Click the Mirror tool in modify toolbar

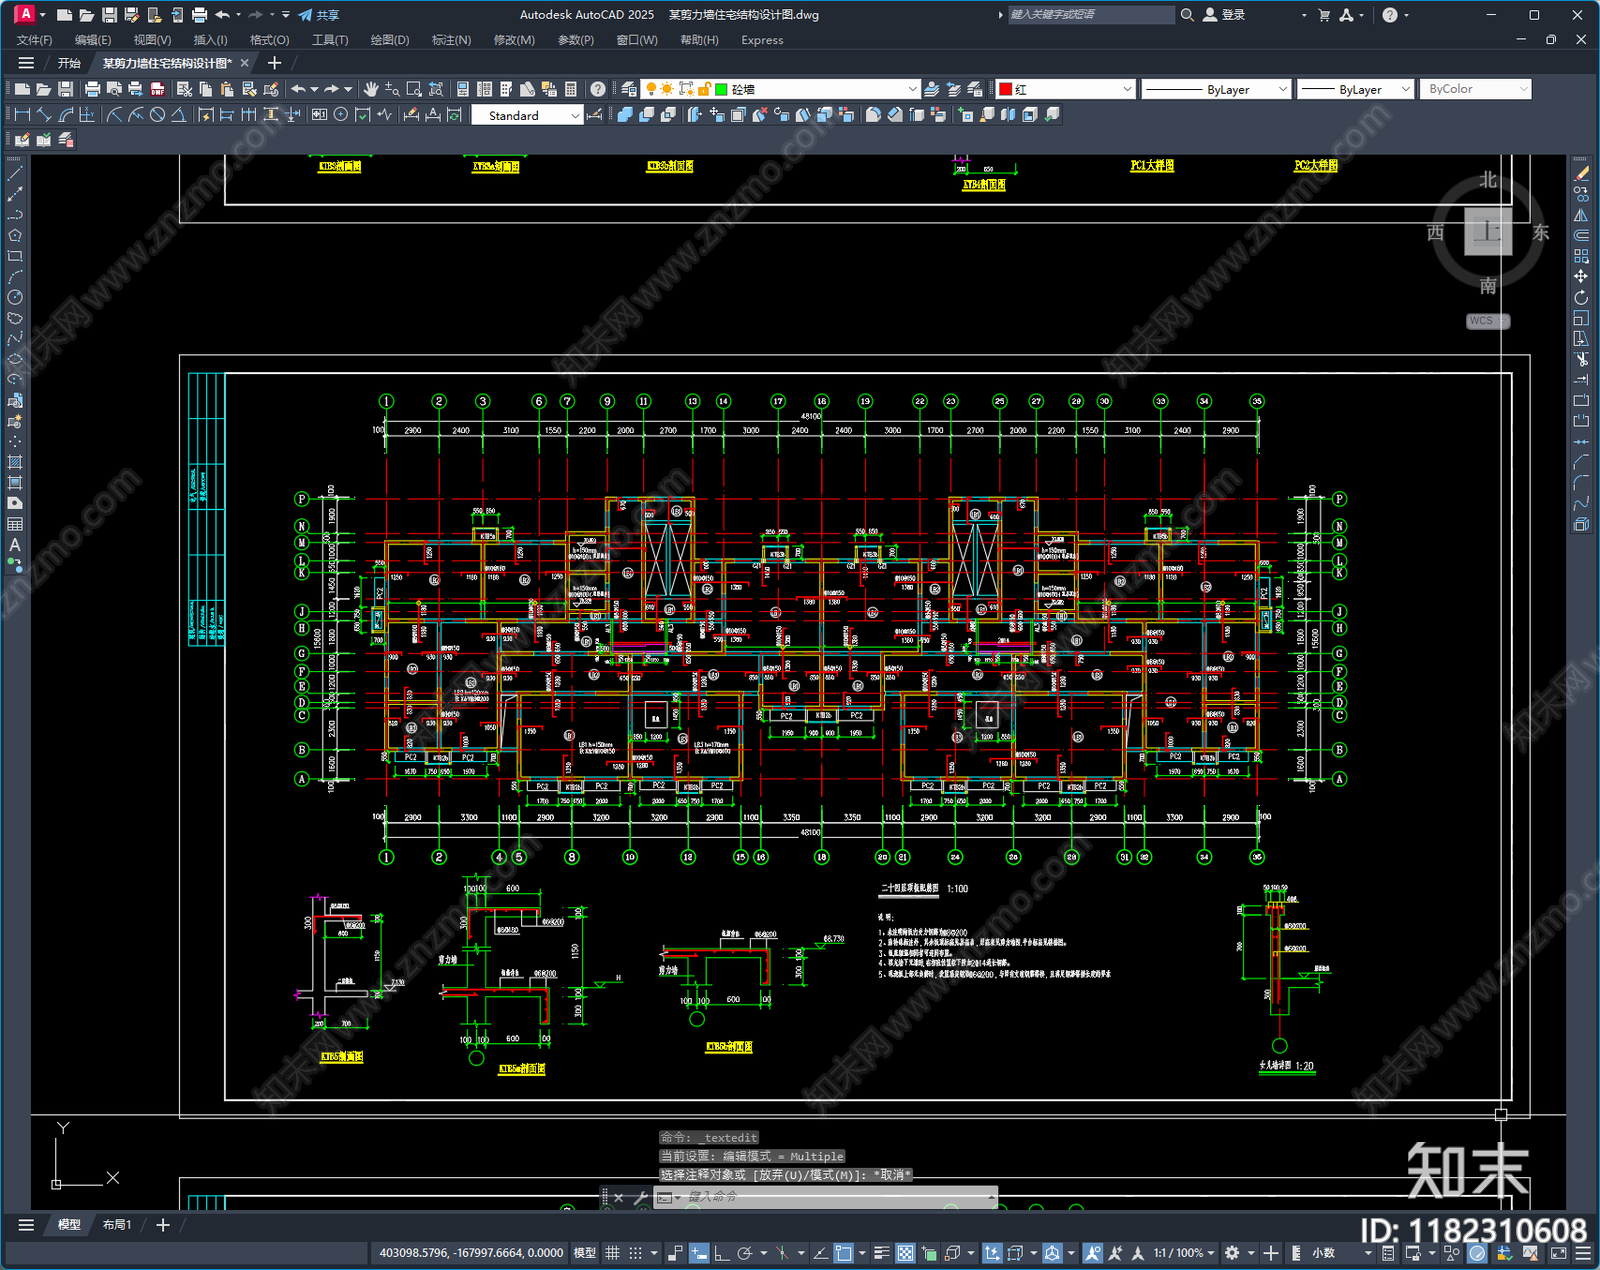pyautogui.click(x=1581, y=215)
